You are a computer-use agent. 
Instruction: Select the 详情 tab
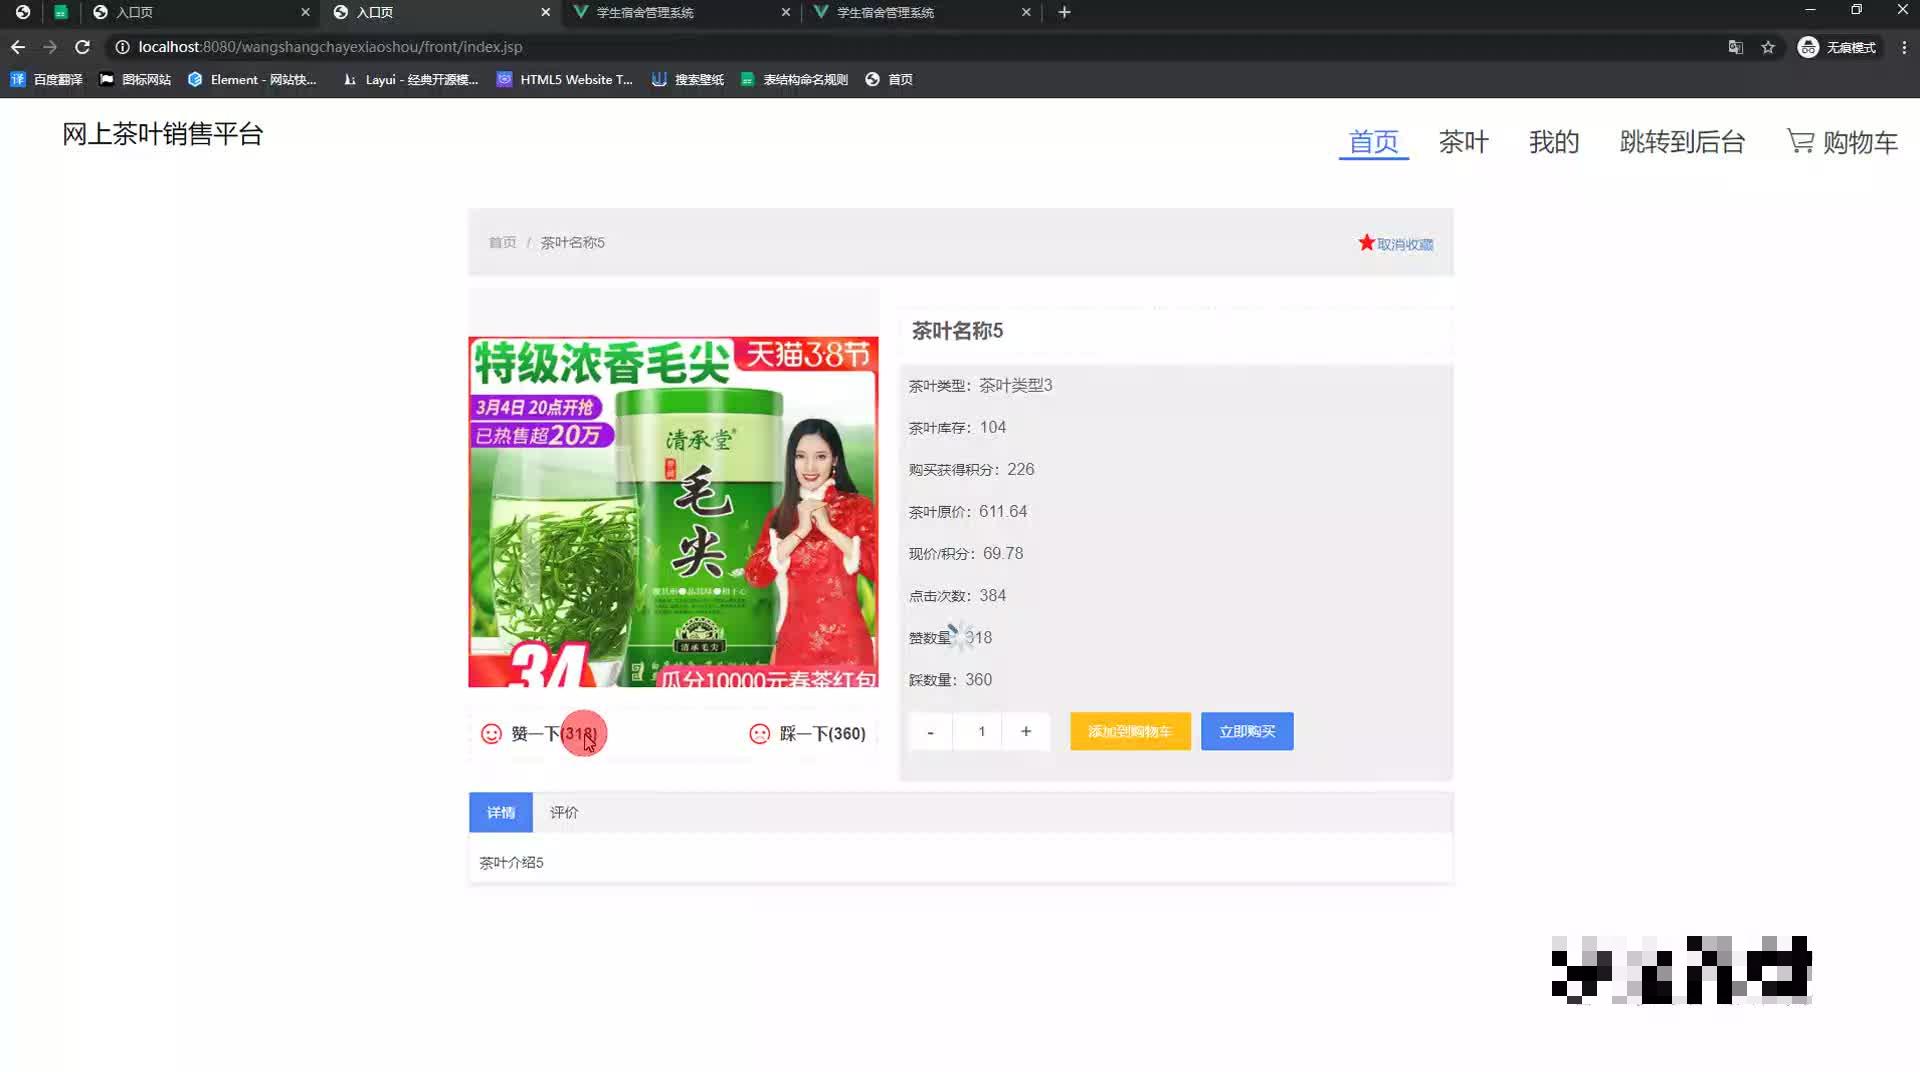[x=500, y=812]
